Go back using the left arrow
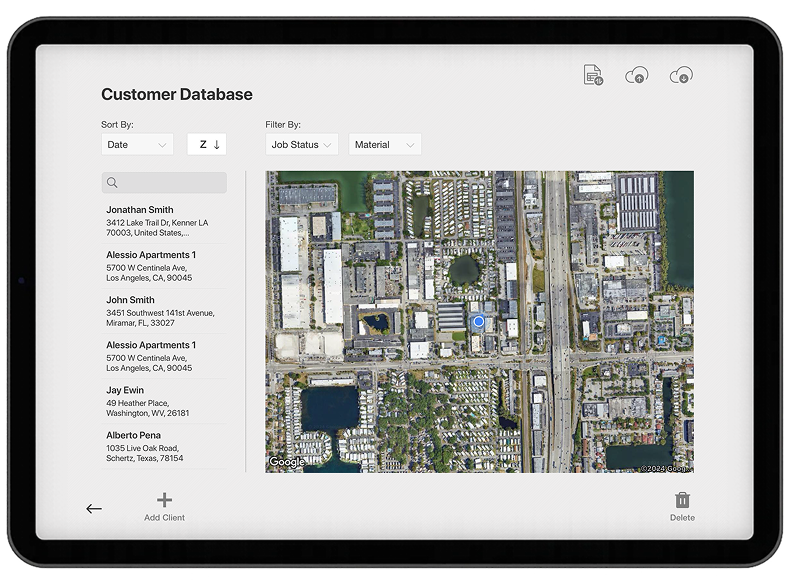The height and width of the screenshot is (584, 796). click(94, 508)
